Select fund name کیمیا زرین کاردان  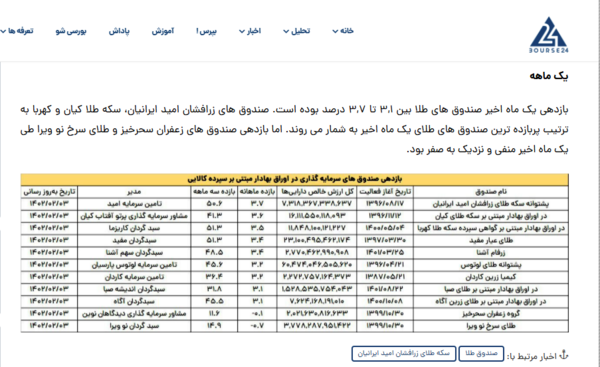click(x=491, y=277)
